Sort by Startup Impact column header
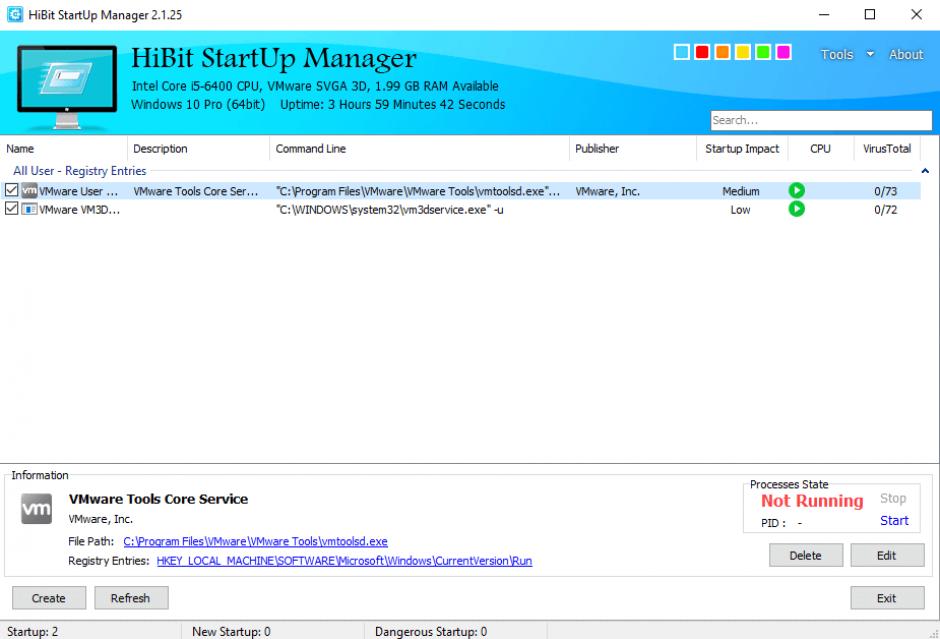 (x=742, y=149)
